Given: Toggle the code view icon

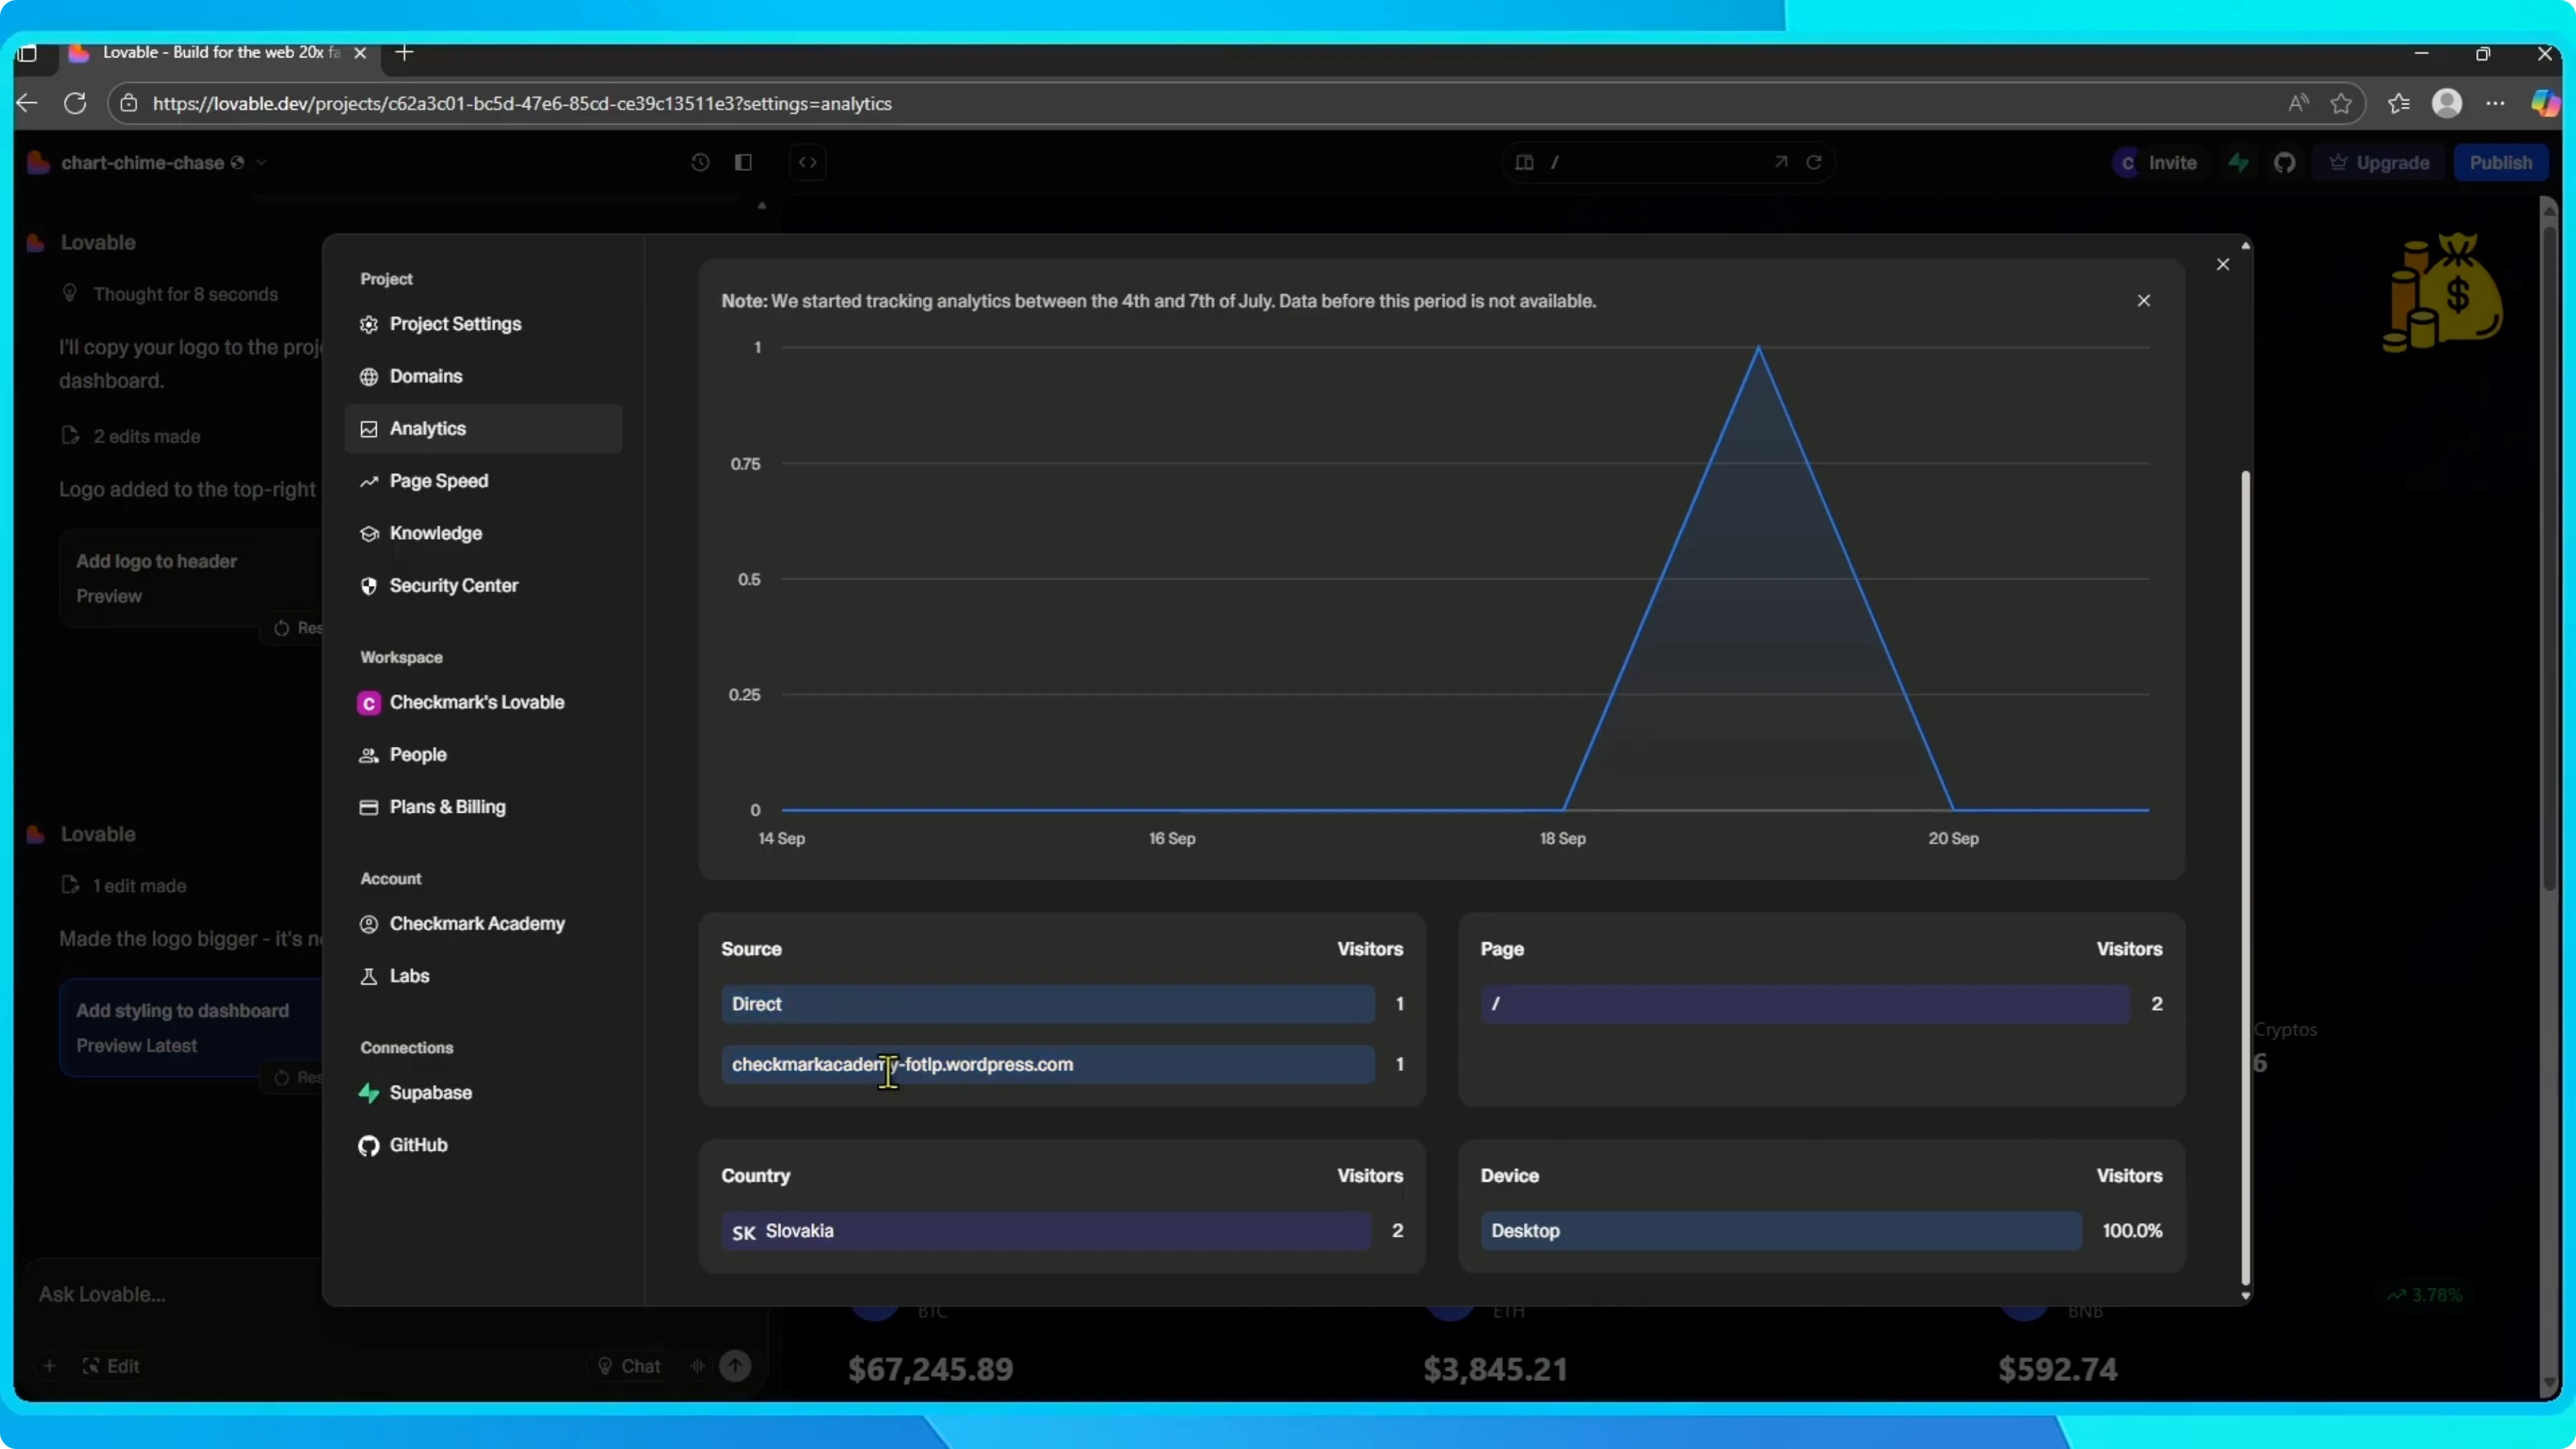Looking at the screenshot, I should point(808,162).
